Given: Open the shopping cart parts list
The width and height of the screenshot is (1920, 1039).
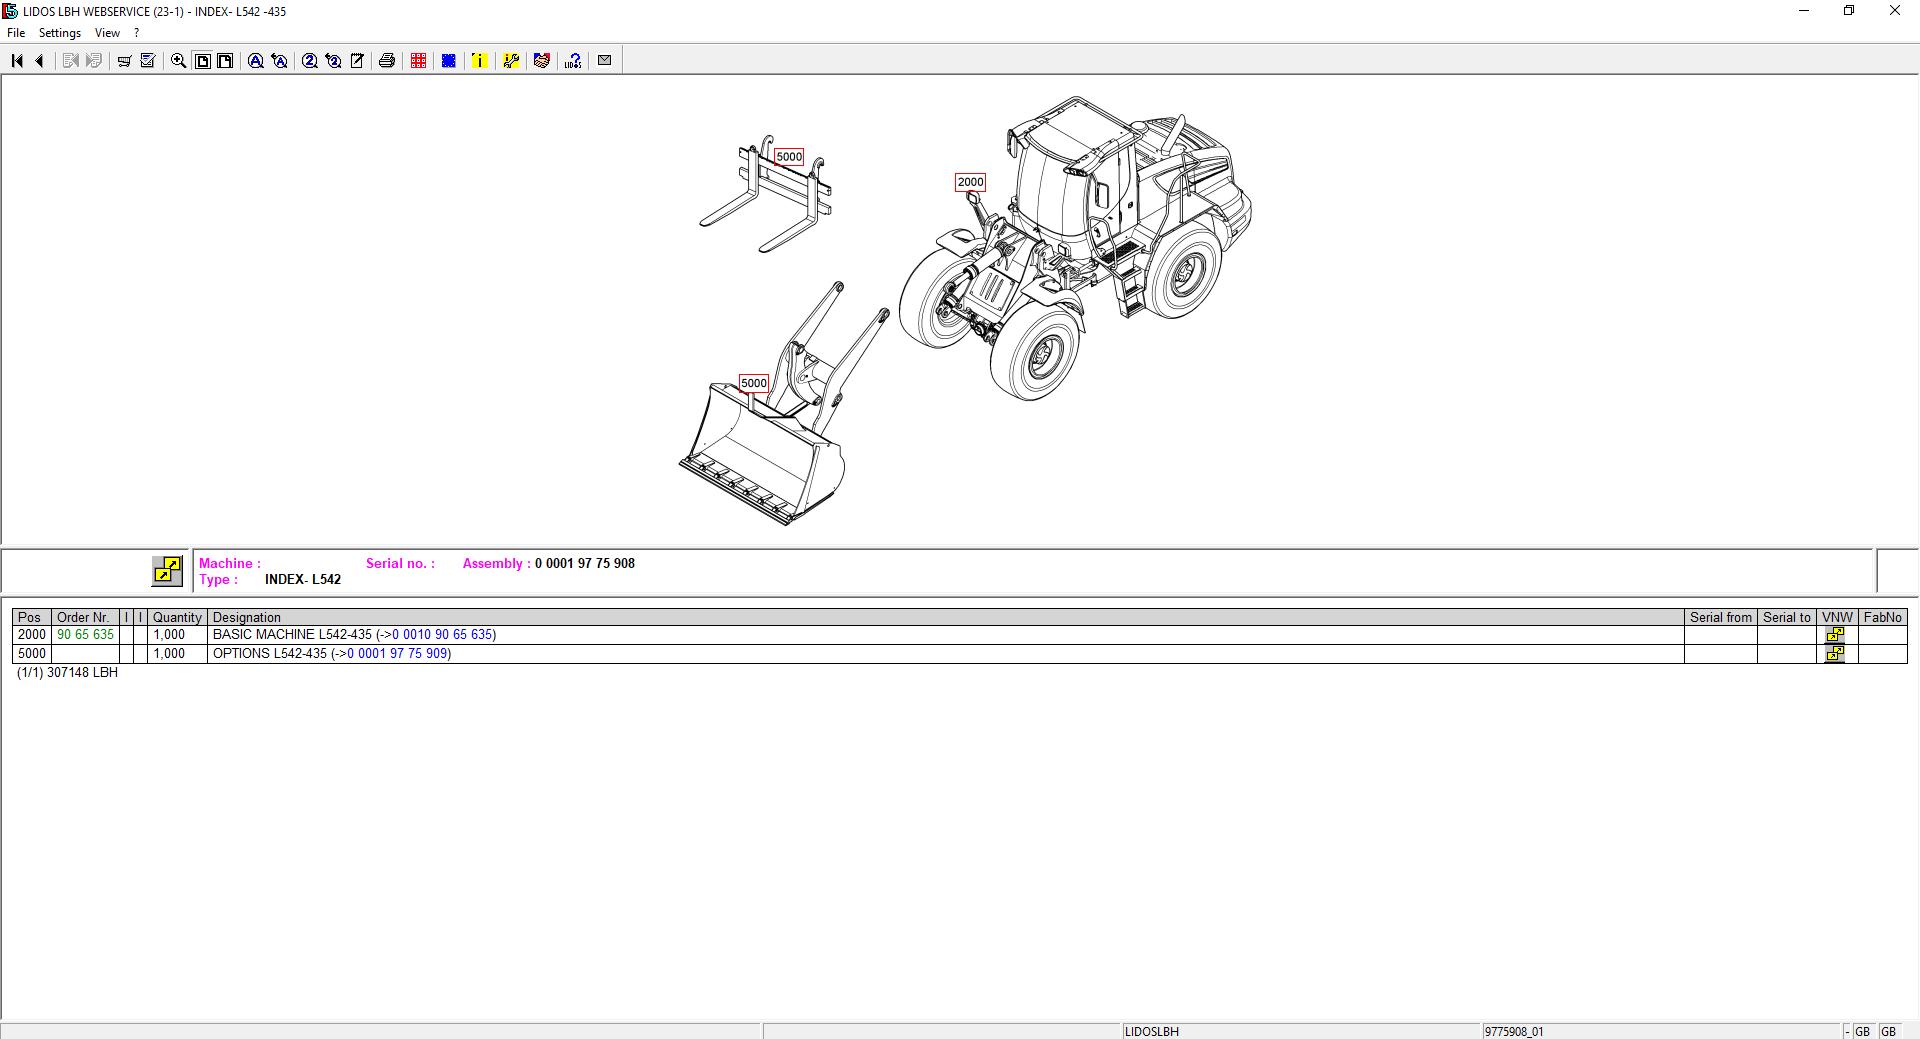Looking at the screenshot, I should tap(124, 60).
